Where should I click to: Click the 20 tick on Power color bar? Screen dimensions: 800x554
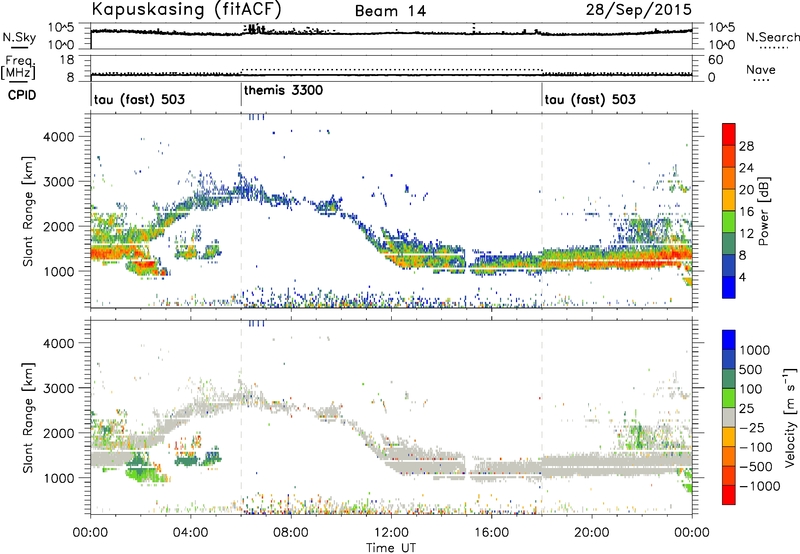(746, 190)
